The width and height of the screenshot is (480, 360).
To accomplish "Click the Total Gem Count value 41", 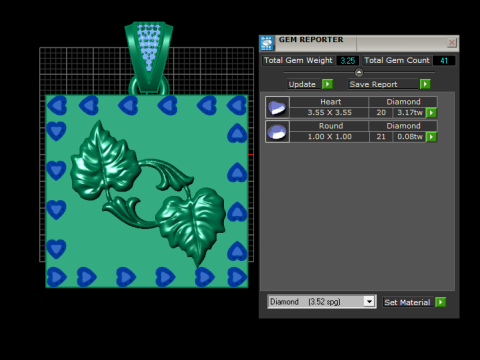I will (x=444, y=61).
